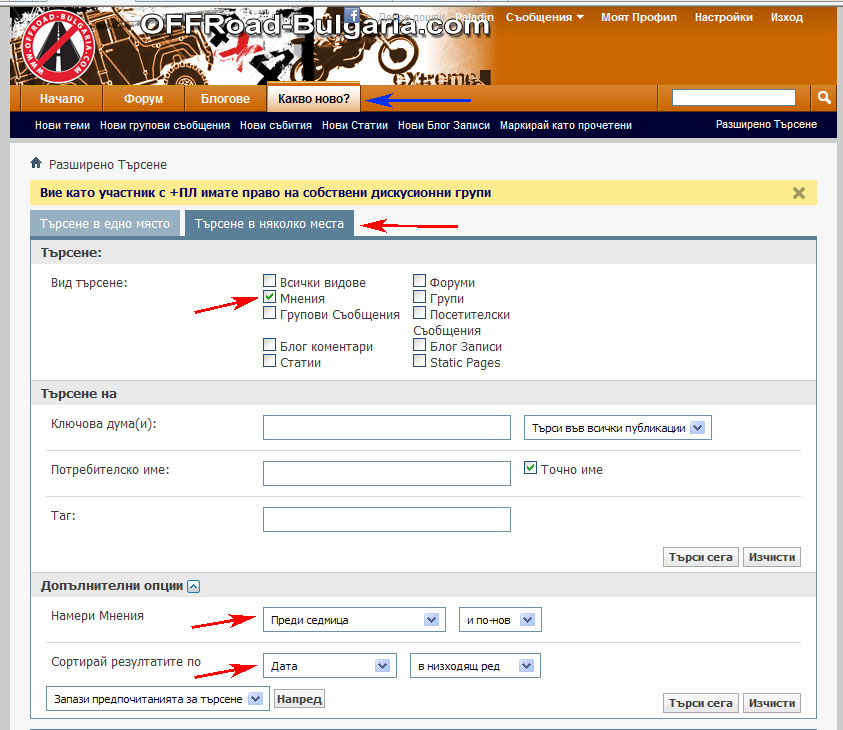Open the Дата sort dropdown
The image size is (843, 730).
(330, 665)
